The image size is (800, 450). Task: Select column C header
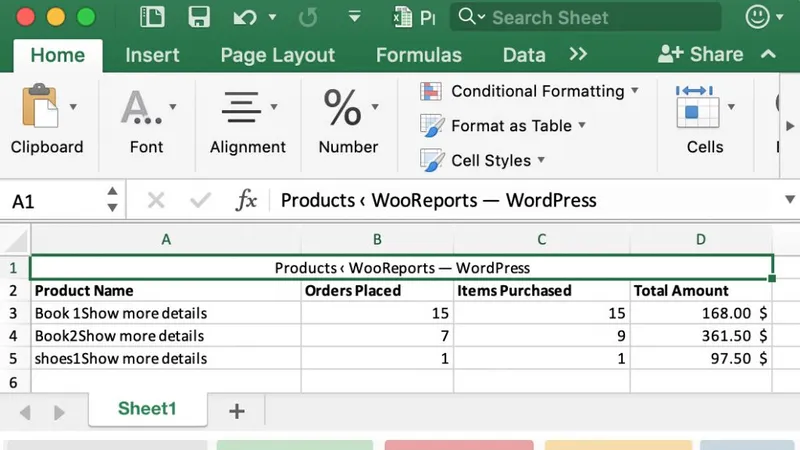tap(541, 239)
